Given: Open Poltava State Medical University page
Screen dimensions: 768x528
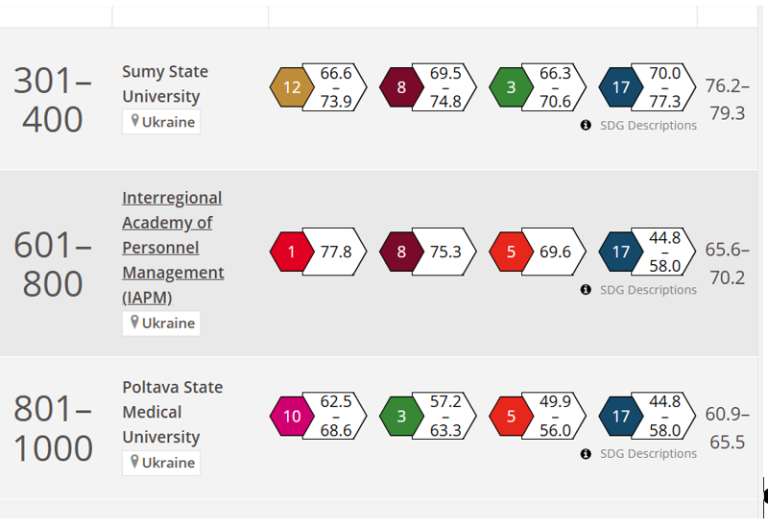Looking at the screenshot, I should (172, 411).
